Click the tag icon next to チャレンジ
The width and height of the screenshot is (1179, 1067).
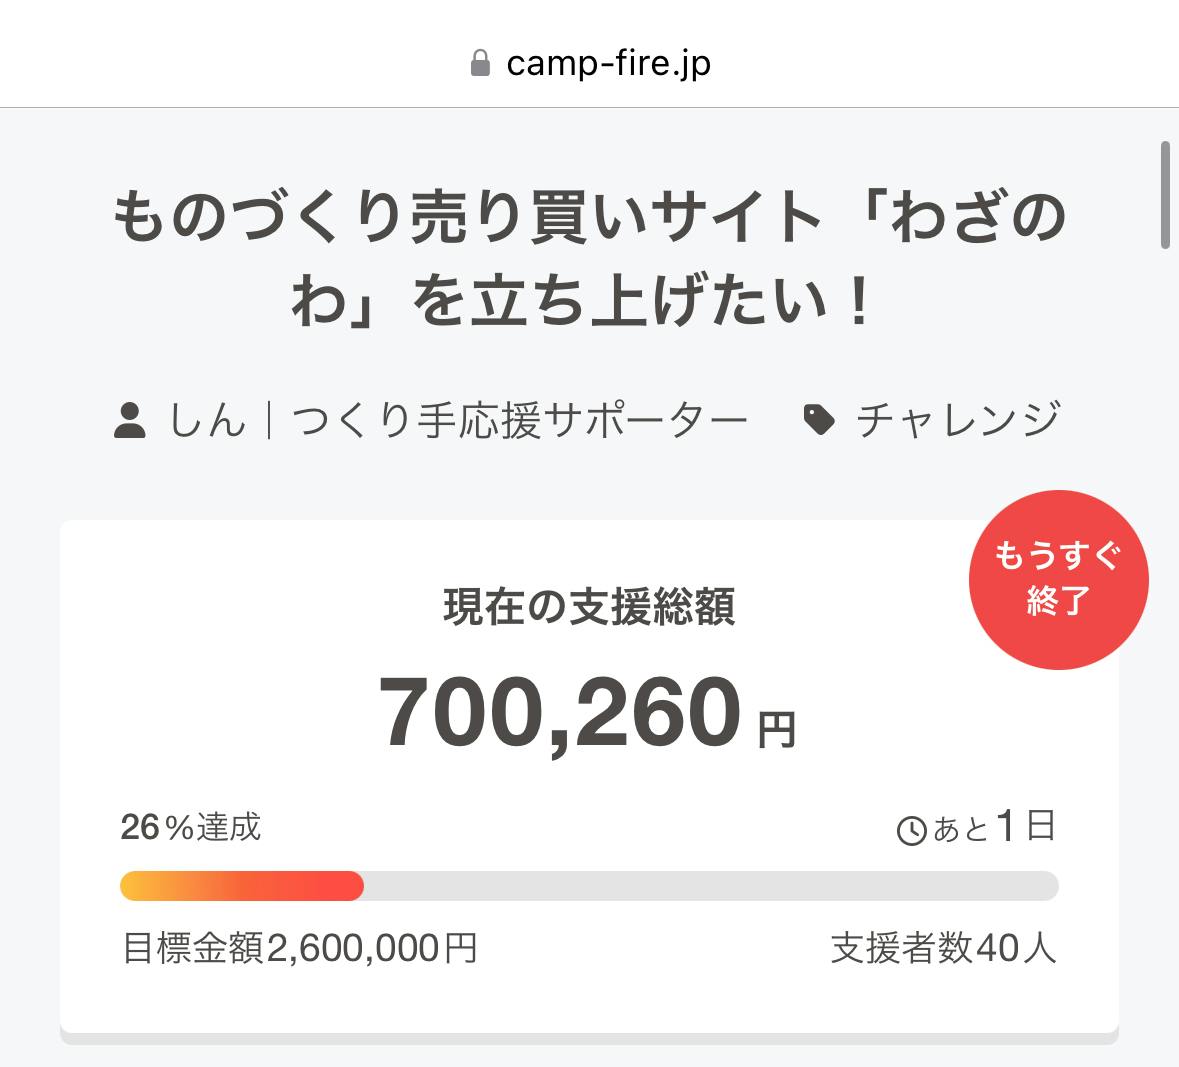(820, 421)
